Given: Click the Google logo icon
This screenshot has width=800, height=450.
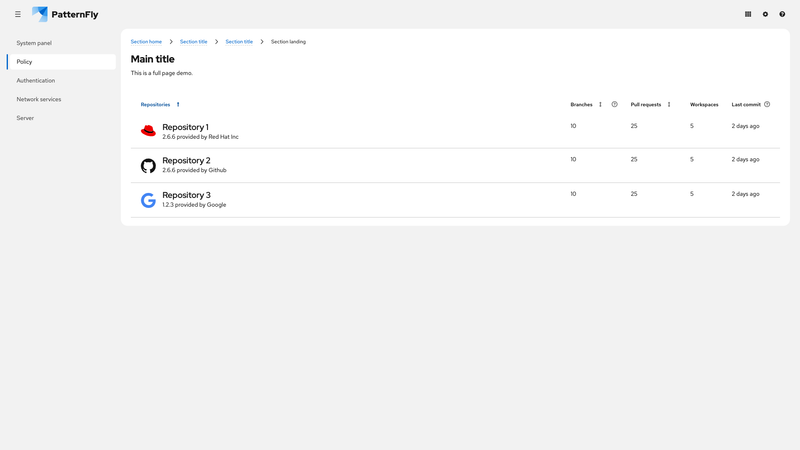Looking at the screenshot, I should point(148,200).
